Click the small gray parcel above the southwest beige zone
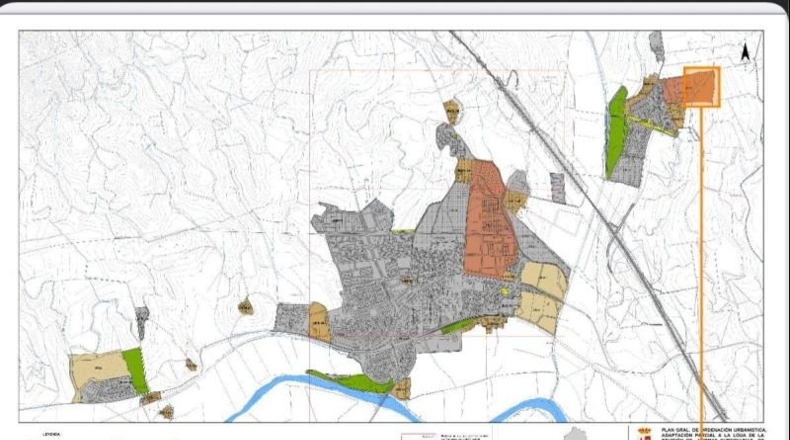790x440 pixels. [x=142, y=321]
